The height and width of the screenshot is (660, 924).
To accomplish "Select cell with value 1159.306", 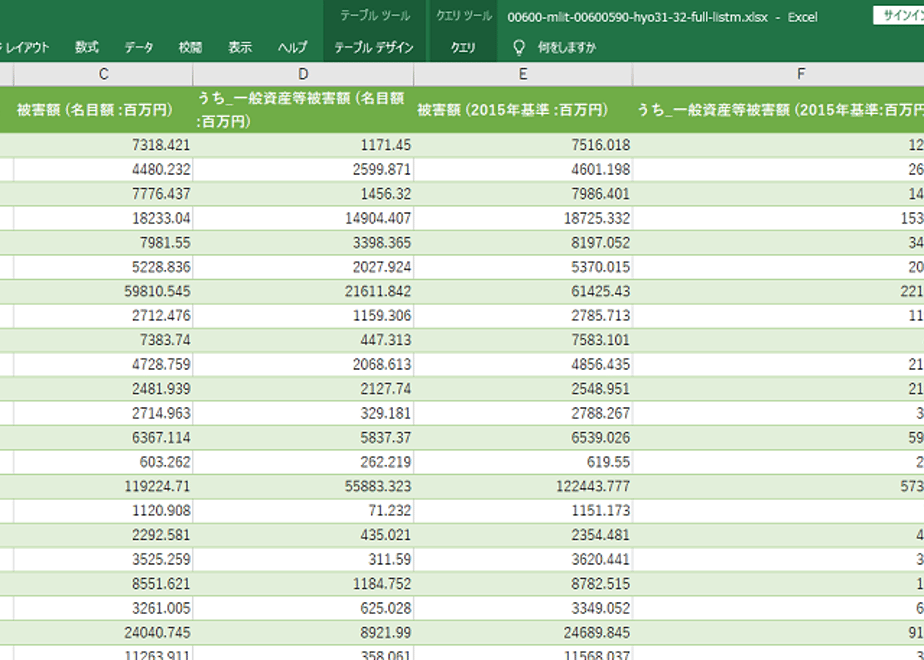I will [x=303, y=316].
